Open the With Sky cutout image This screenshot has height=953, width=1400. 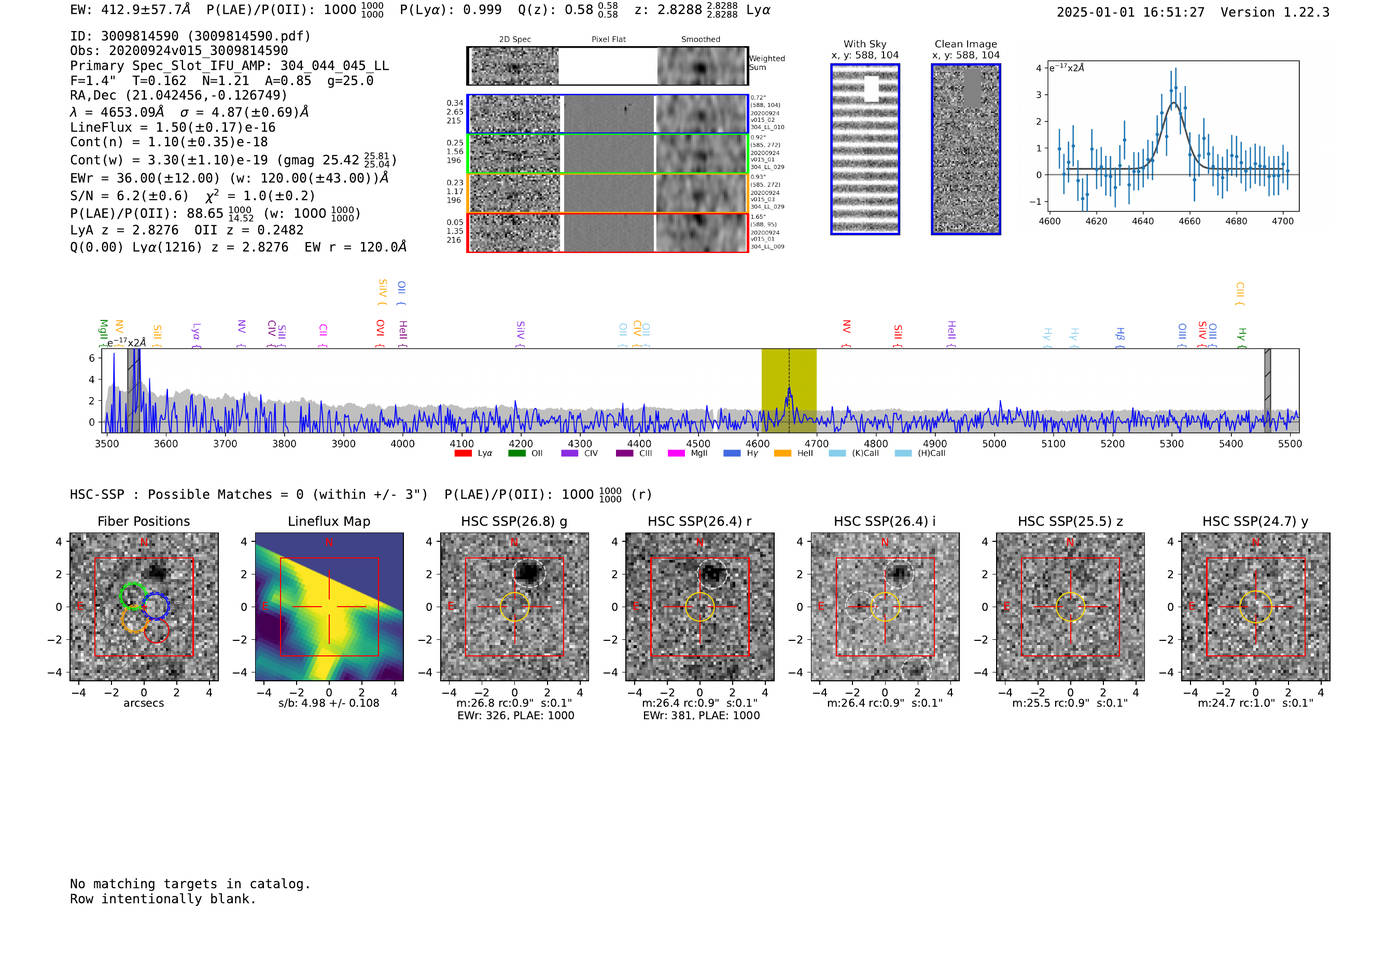point(865,149)
